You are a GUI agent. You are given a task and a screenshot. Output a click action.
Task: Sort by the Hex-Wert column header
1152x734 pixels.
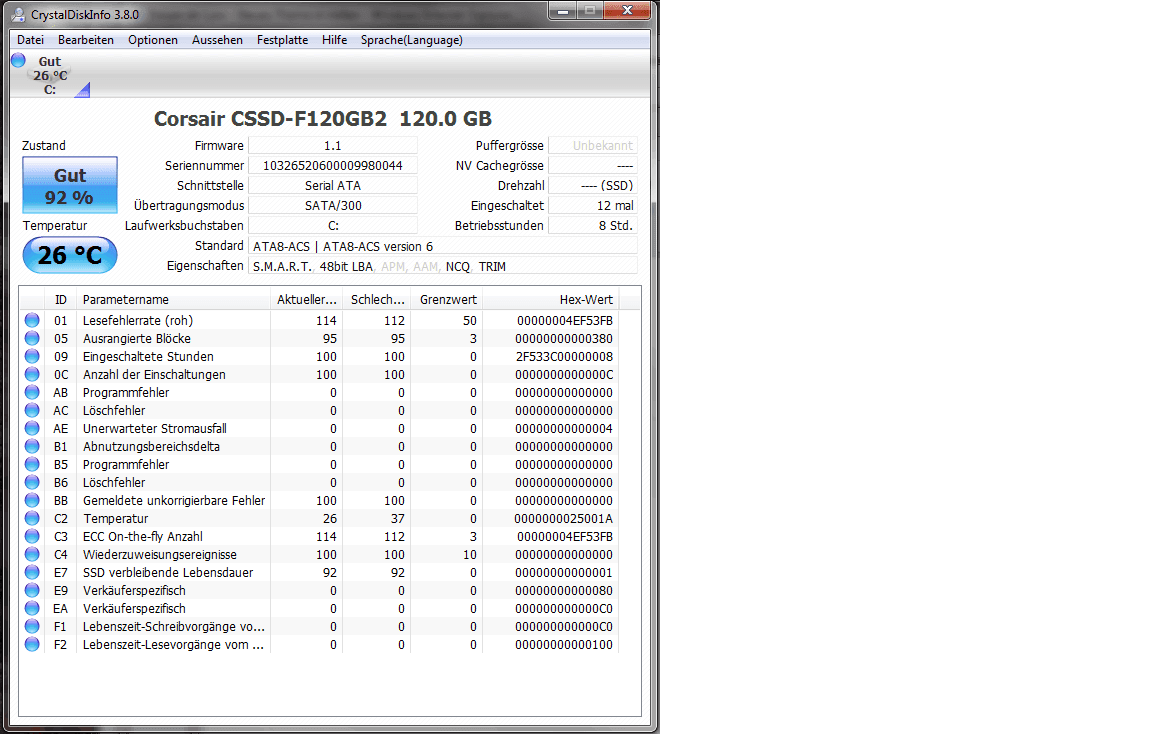click(551, 299)
